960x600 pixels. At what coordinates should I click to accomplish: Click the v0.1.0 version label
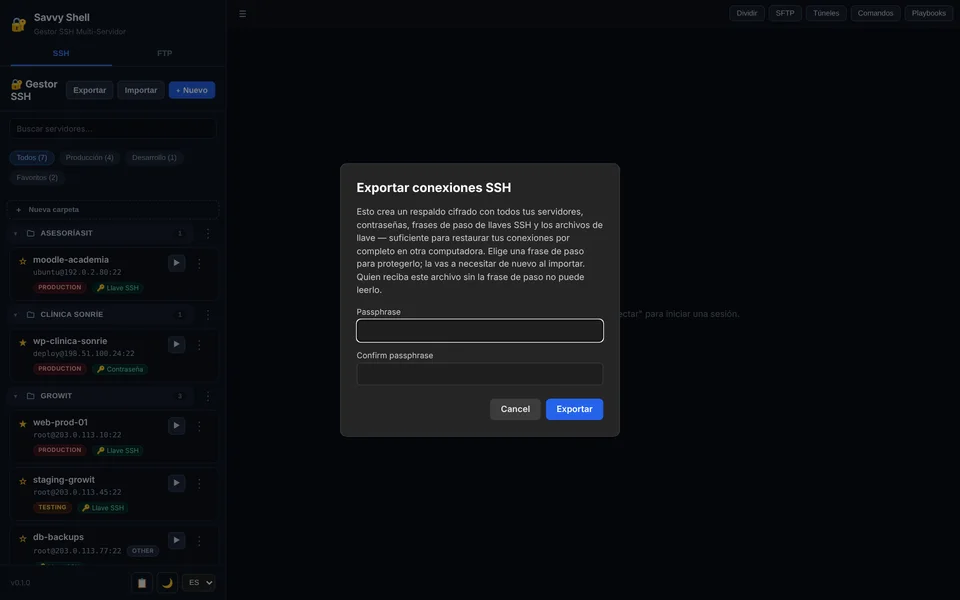(x=20, y=583)
